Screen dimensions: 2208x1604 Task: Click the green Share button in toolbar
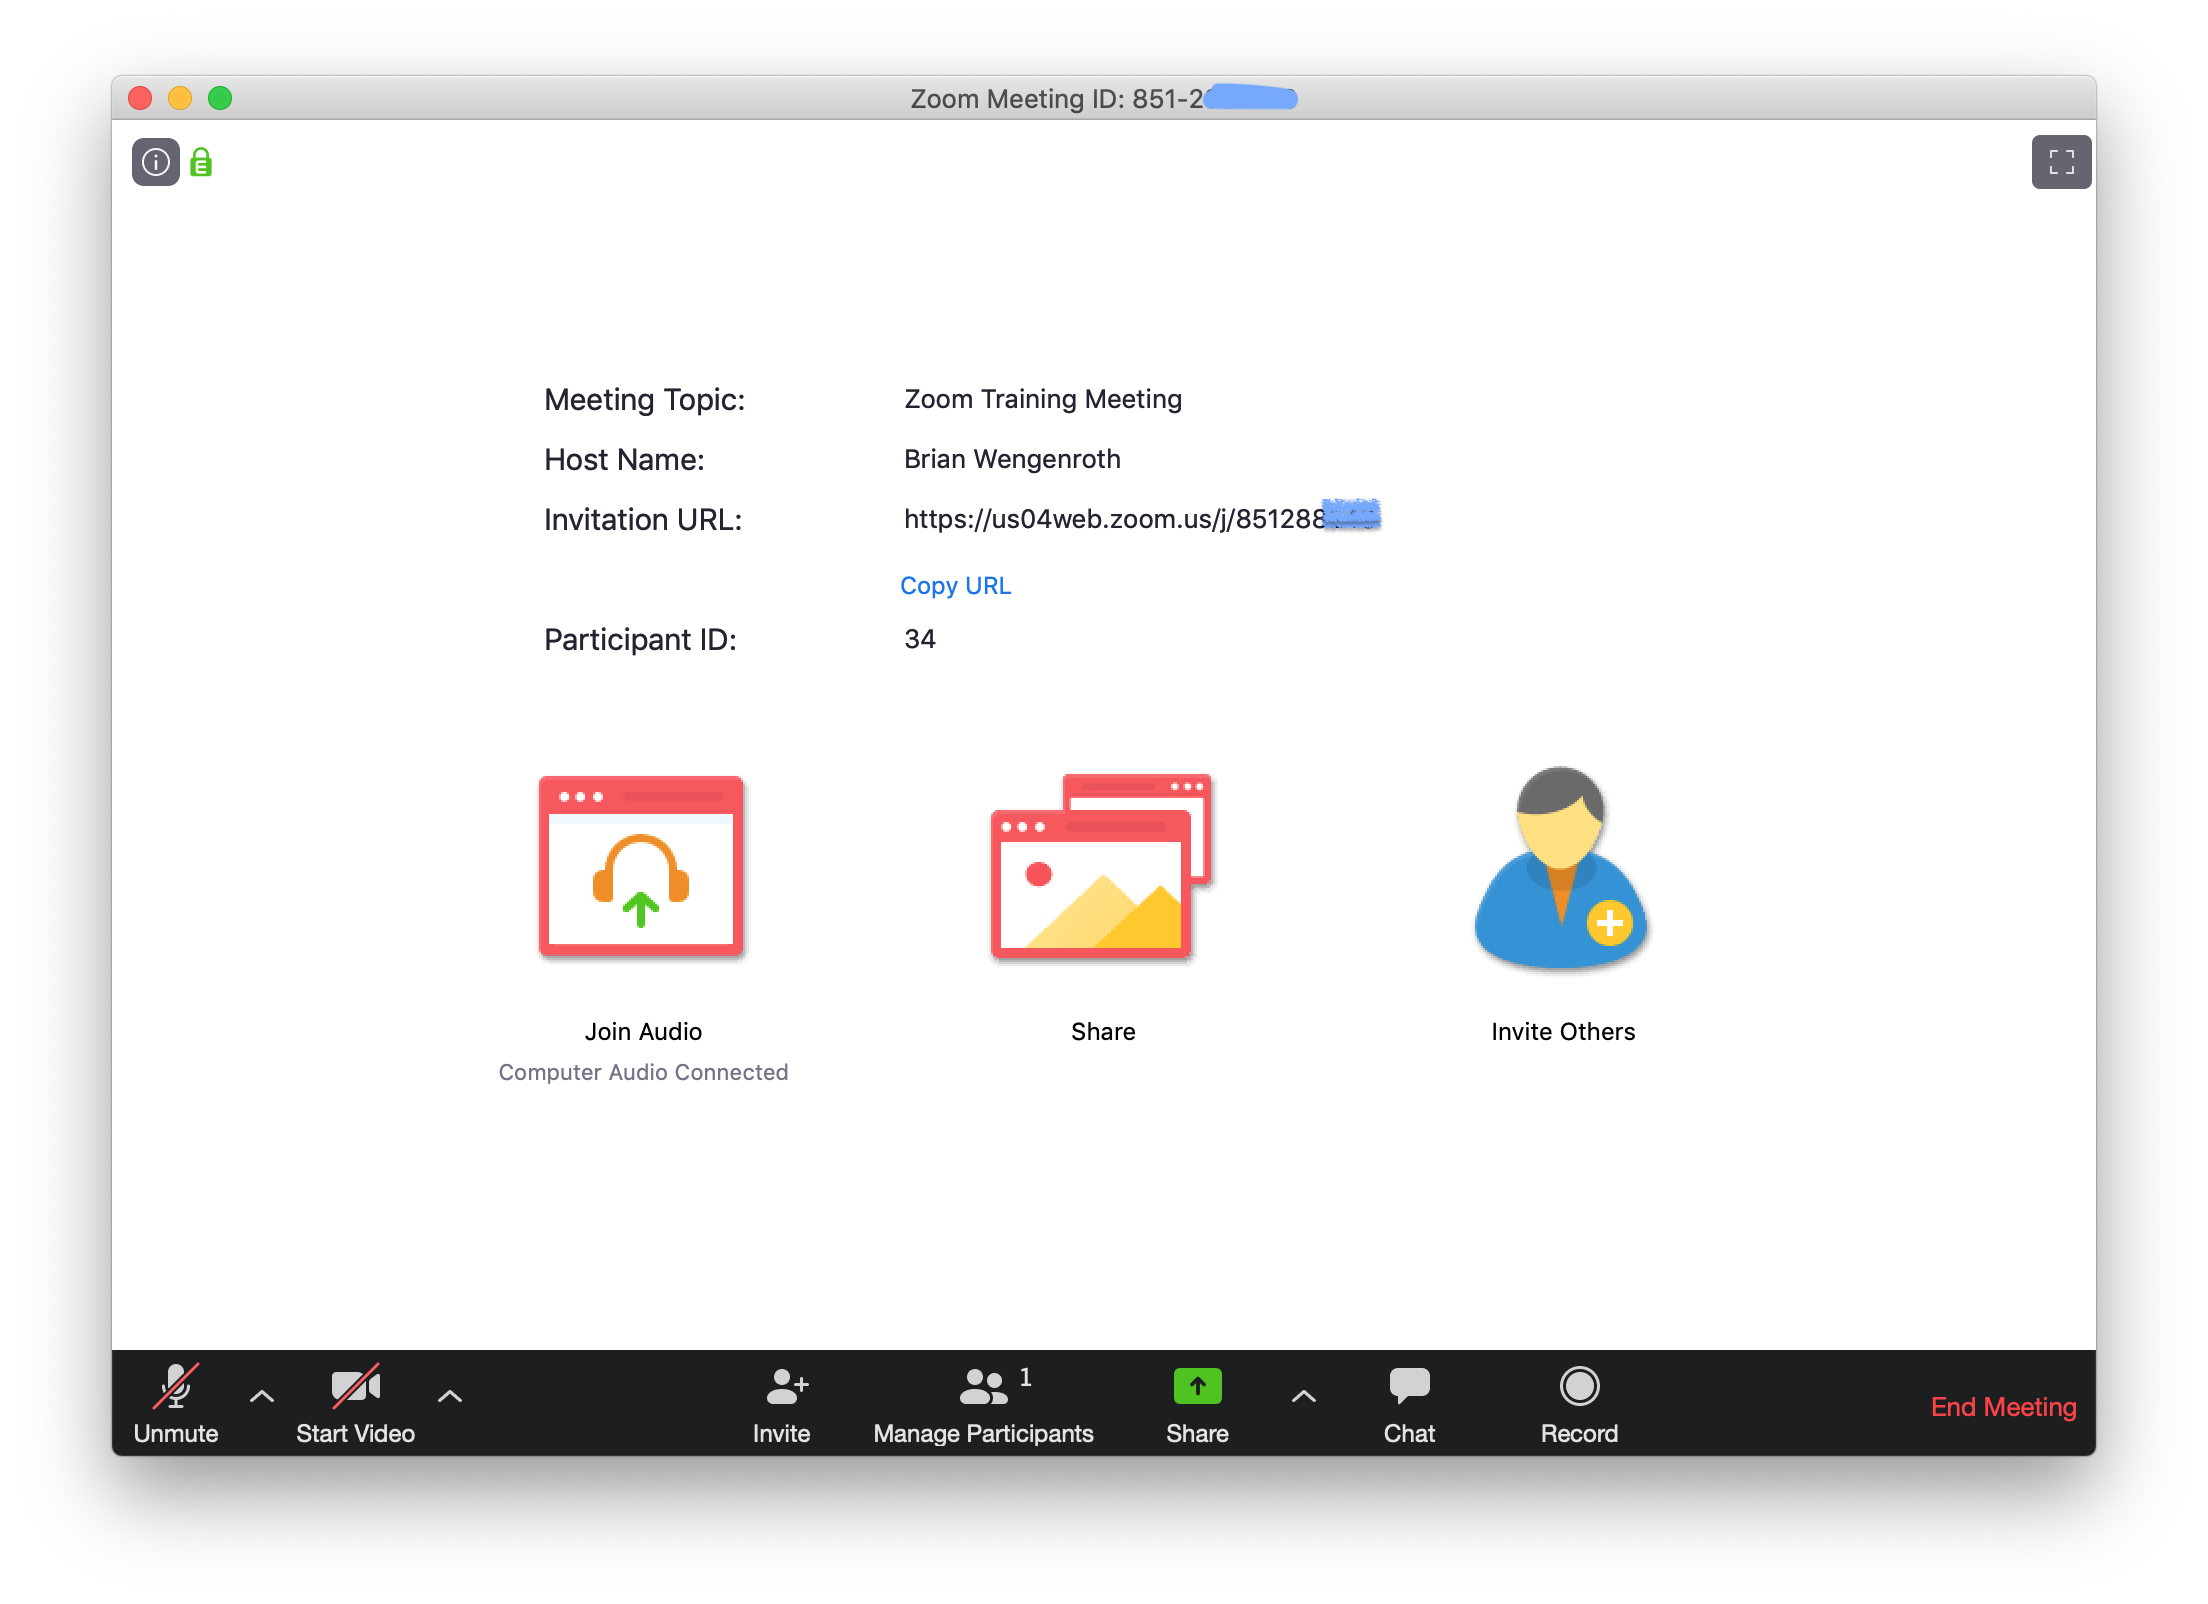click(x=1197, y=1404)
